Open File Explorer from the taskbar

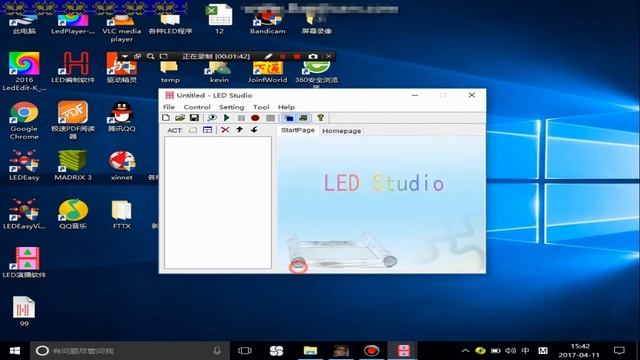point(310,351)
